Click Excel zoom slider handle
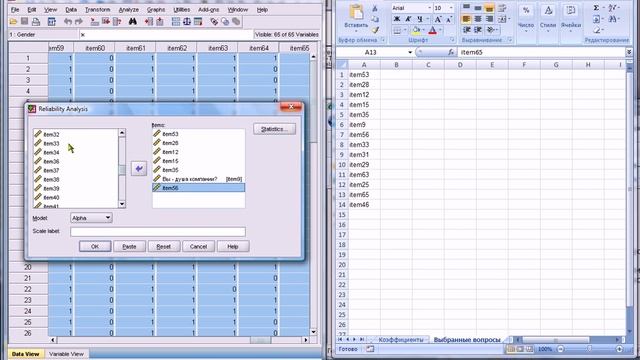 589,349
